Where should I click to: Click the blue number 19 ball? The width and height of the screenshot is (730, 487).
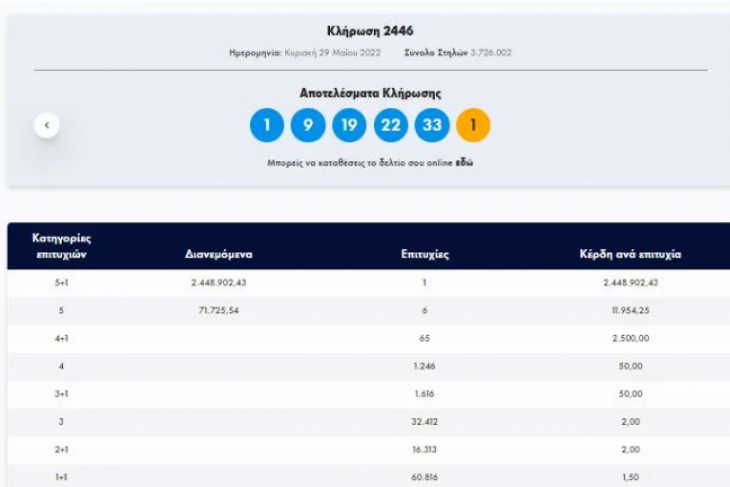pyautogui.click(x=349, y=125)
